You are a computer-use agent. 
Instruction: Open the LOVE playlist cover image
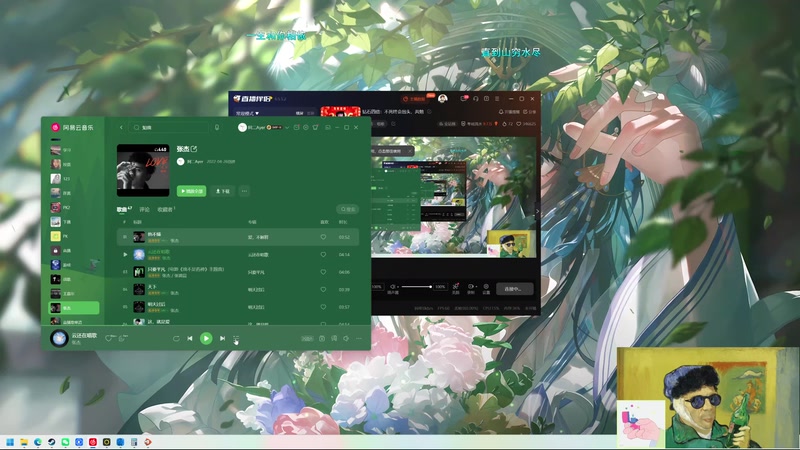pos(143,170)
